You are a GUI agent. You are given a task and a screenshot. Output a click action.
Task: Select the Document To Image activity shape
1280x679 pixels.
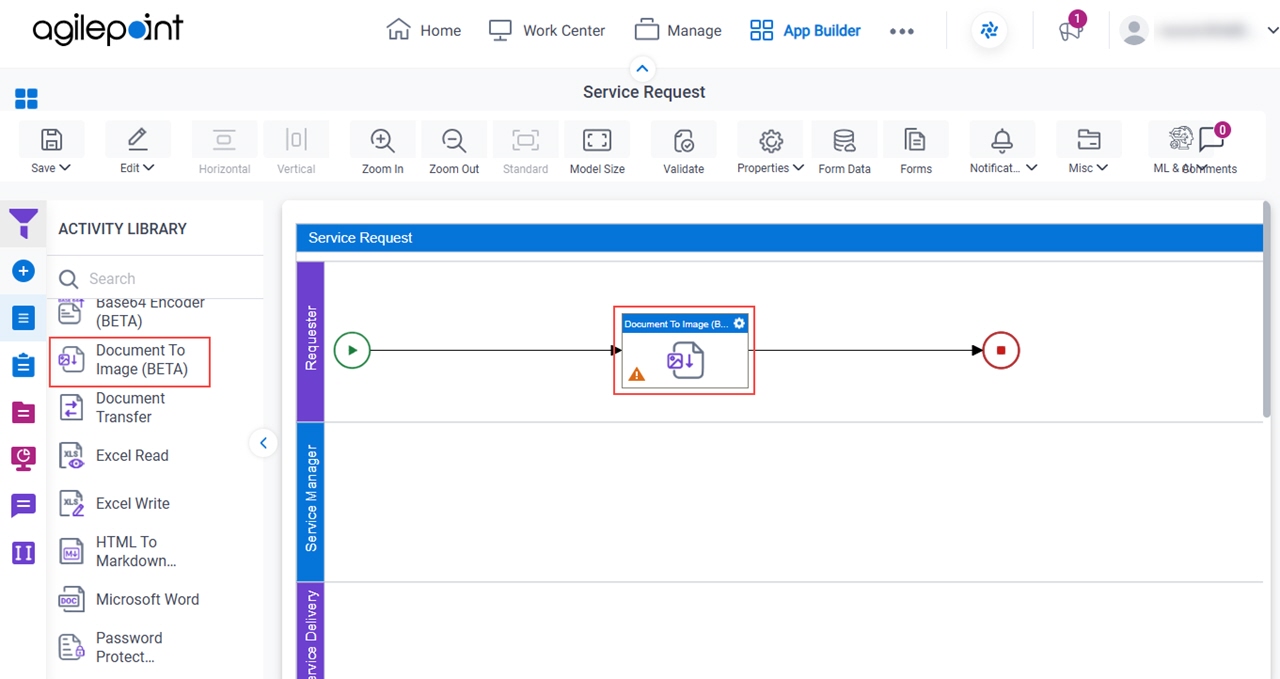coord(684,351)
